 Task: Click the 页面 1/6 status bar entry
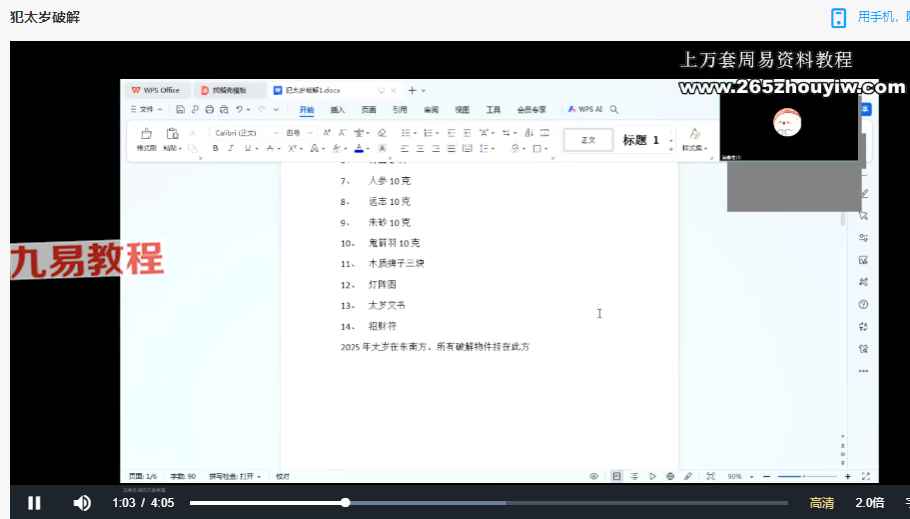click(x=143, y=476)
